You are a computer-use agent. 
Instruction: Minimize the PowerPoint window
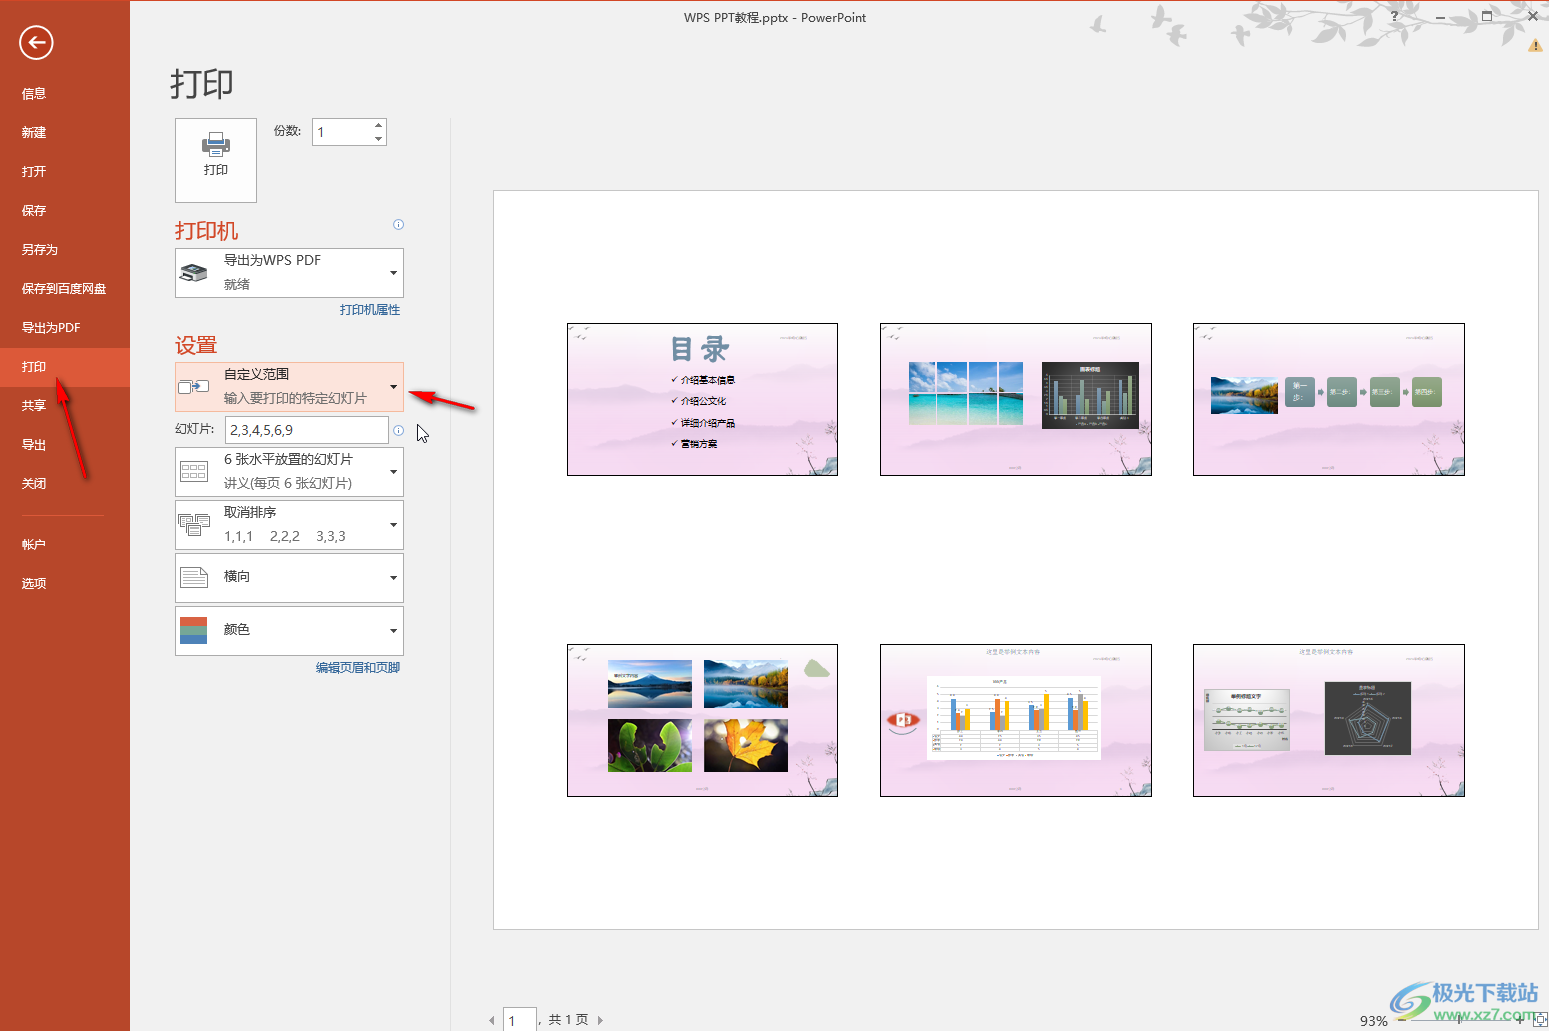click(x=1441, y=17)
